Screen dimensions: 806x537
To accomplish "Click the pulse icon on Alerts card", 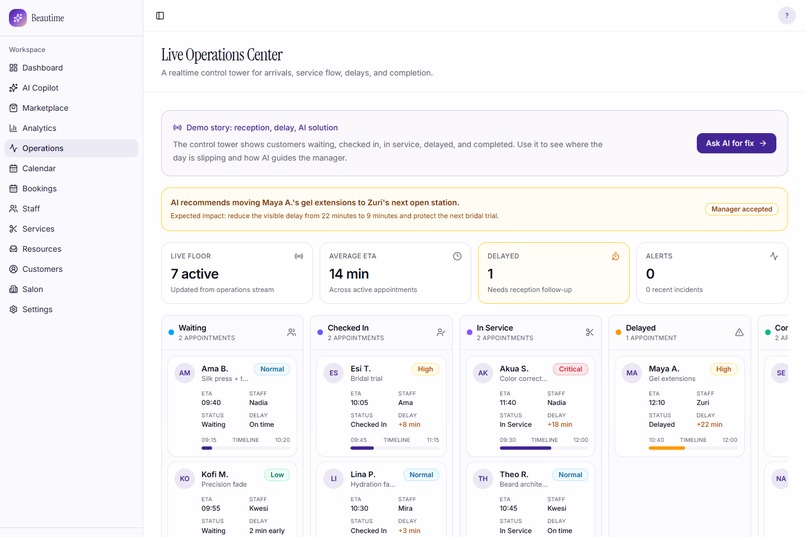I will pos(774,256).
